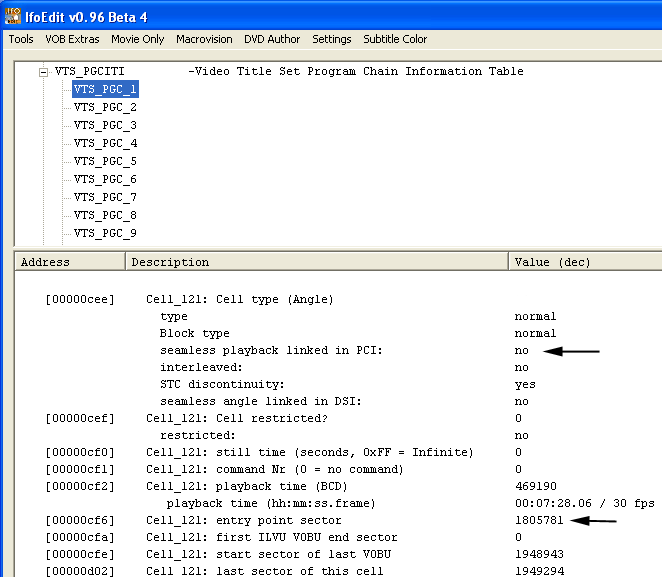The width and height of the screenshot is (662, 577).
Task: Open the Subtitle Color menu
Action: [x=395, y=40]
